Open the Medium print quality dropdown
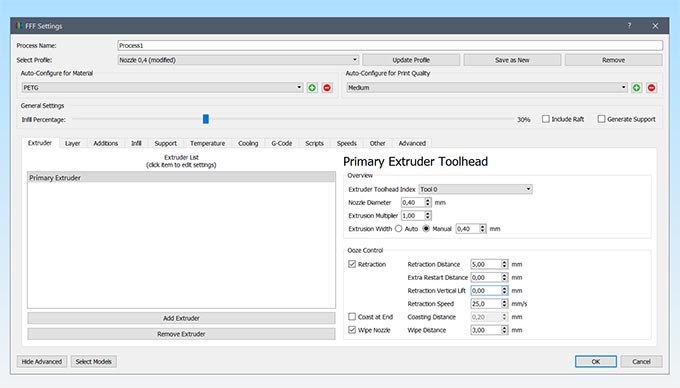The width and height of the screenshot is (680, 388). (487, 88)
